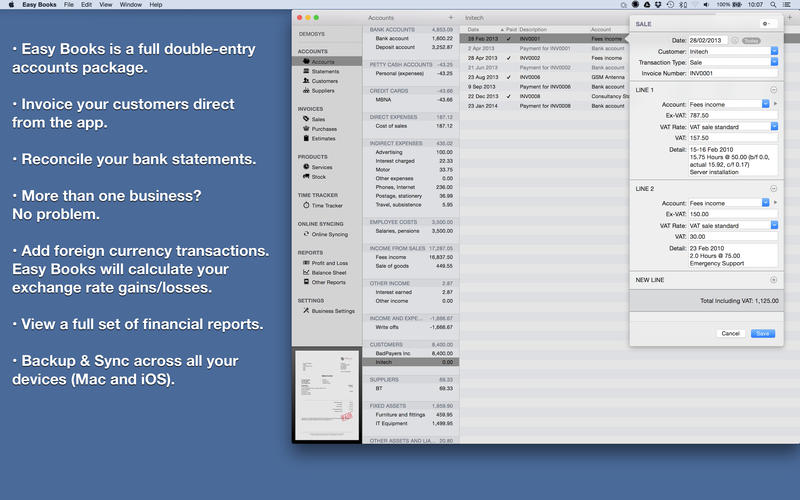
Task: Select Suppliers in the sidebar
Action: pyautogui.click(x=324, y=91)
